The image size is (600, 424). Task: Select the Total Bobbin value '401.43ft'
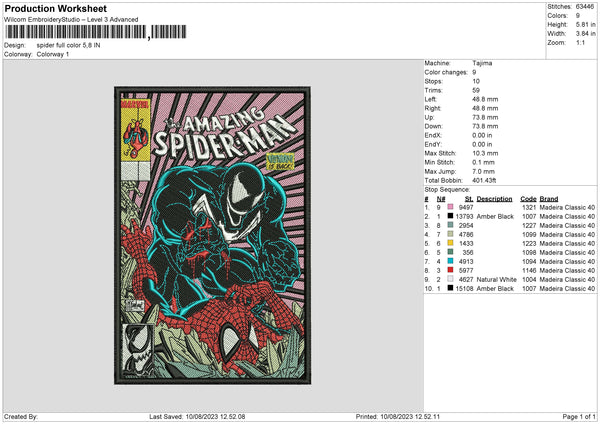click(484, 180)
